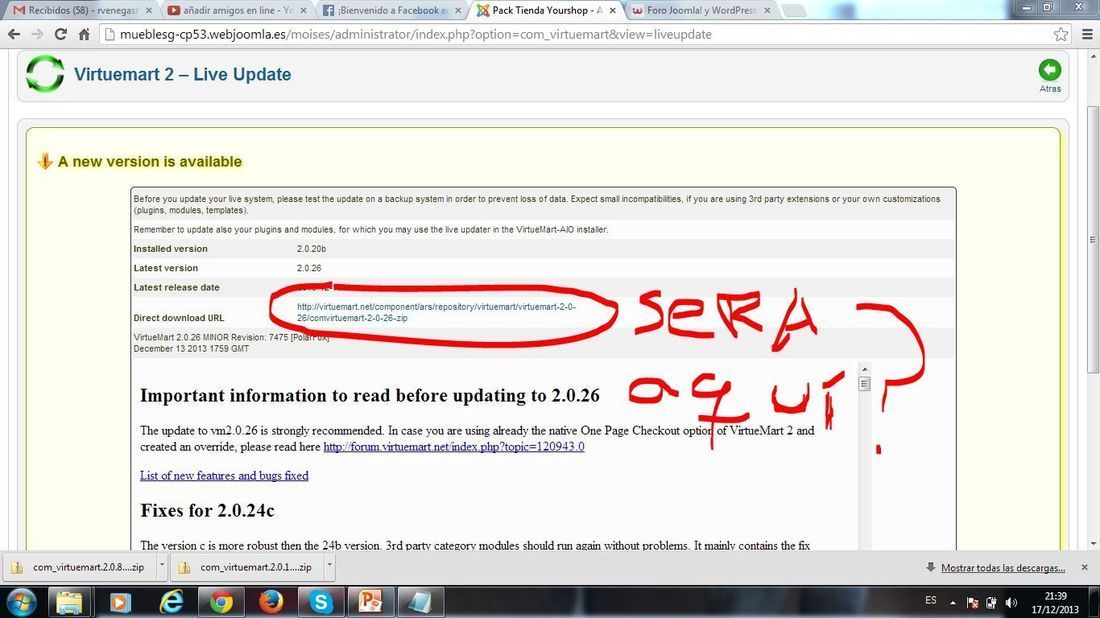1100x618 pixels.
Task: Open options for com_virtuemart.2.0.1 download
Action: point(329,565)
